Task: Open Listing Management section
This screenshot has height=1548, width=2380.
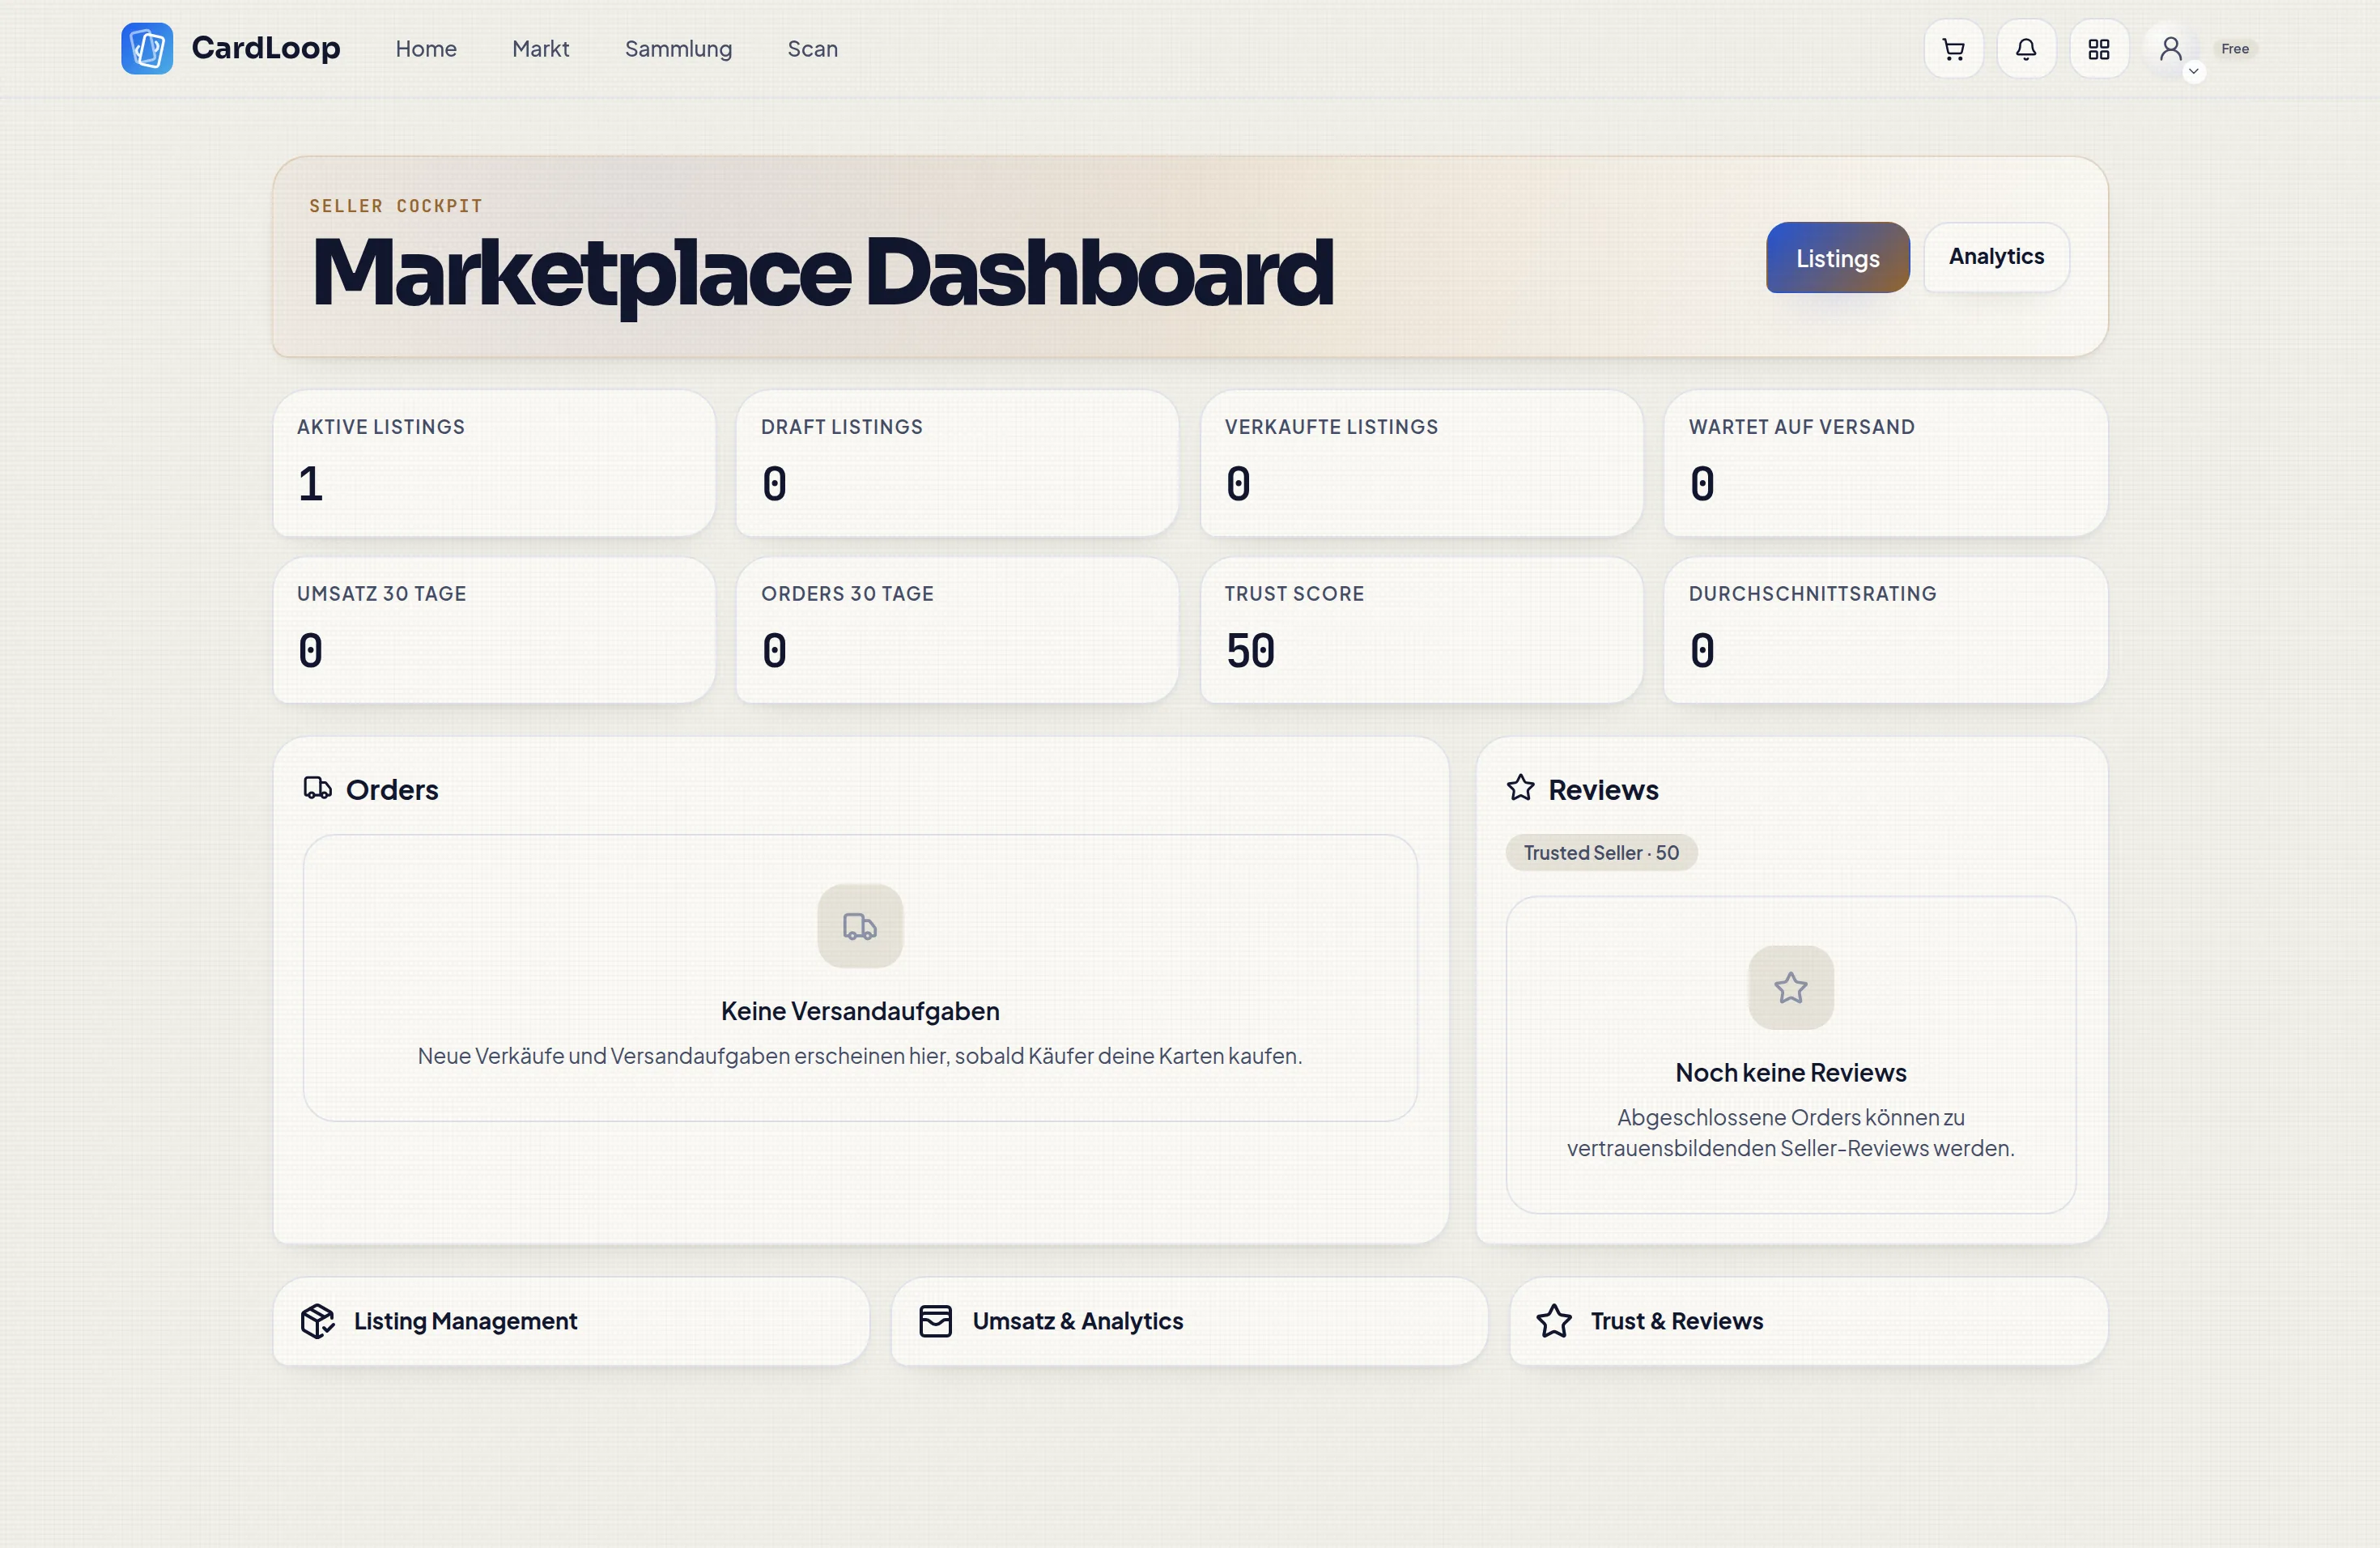Action: click(x=571, y=1321)
